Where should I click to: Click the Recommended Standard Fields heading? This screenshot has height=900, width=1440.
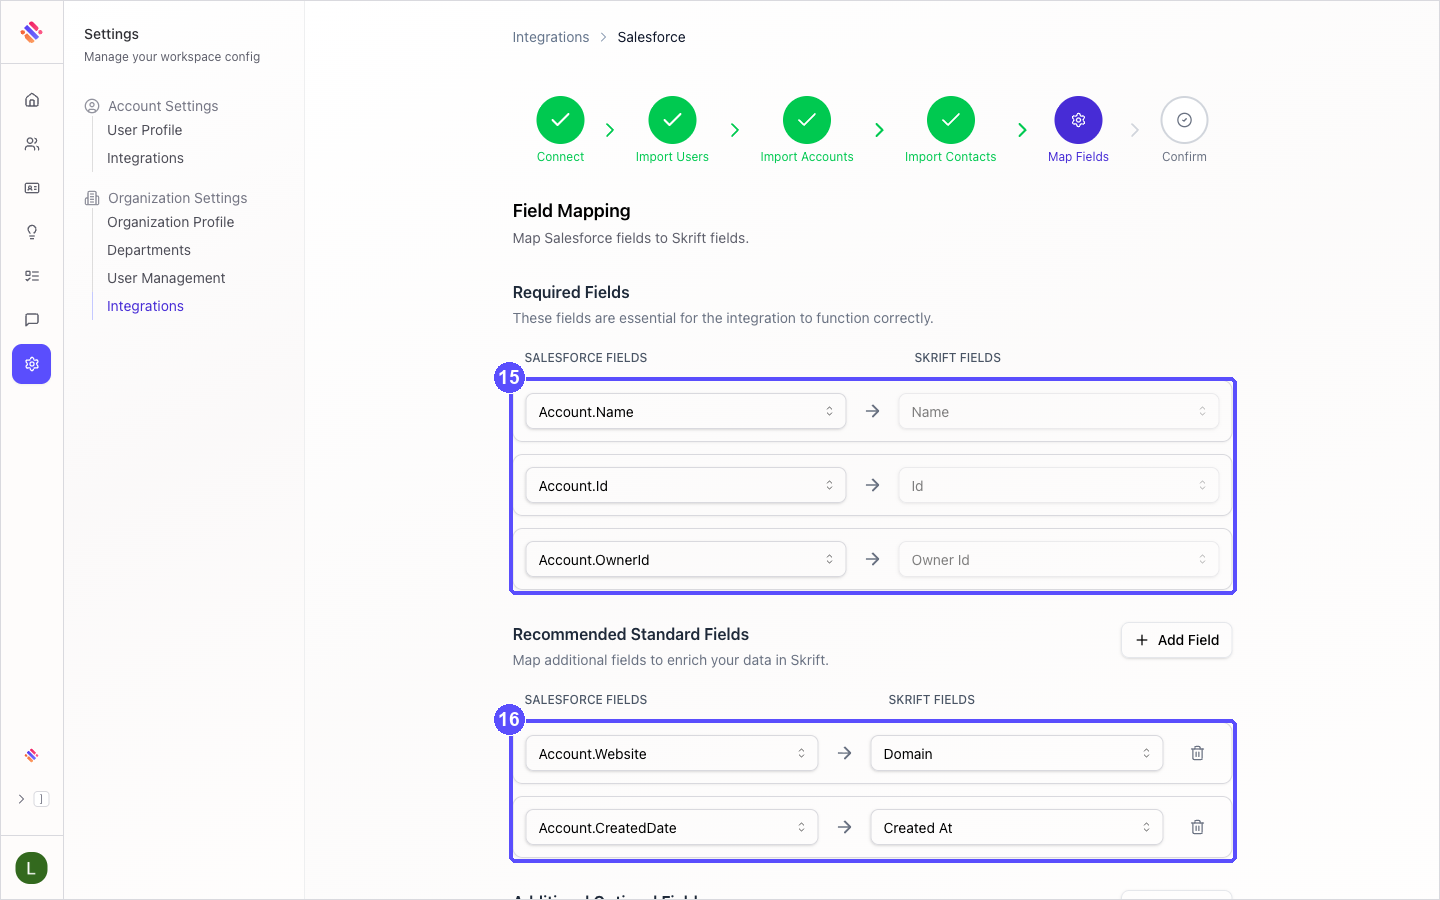click(631, 634)
